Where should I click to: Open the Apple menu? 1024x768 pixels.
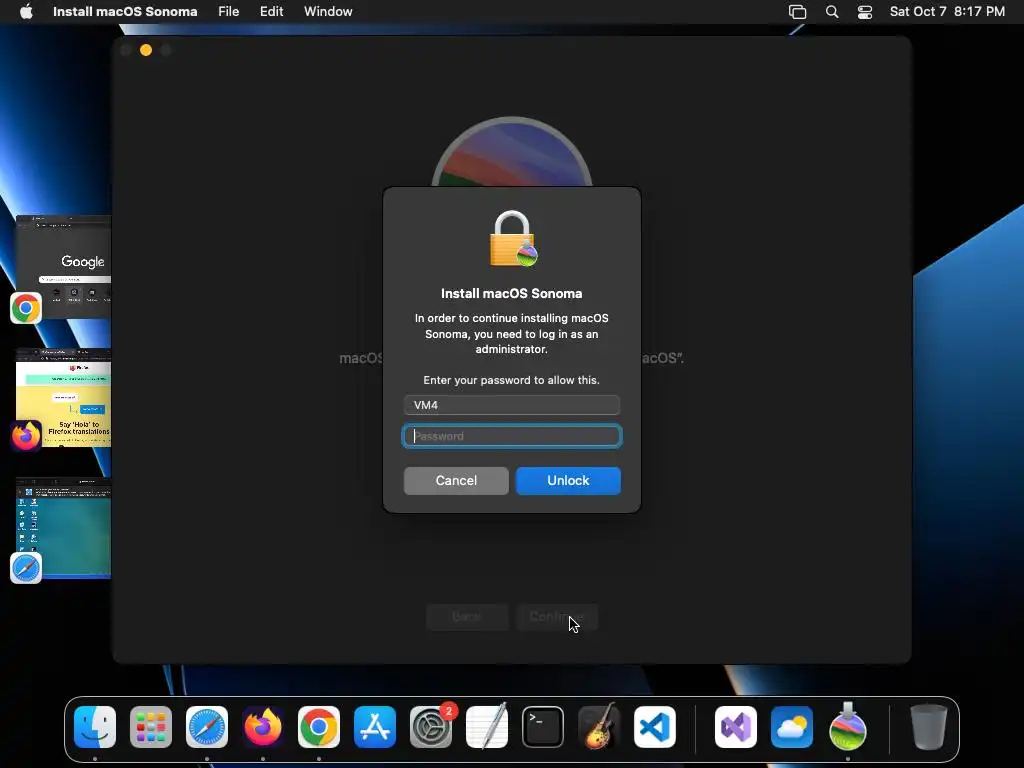pos(26,12)
